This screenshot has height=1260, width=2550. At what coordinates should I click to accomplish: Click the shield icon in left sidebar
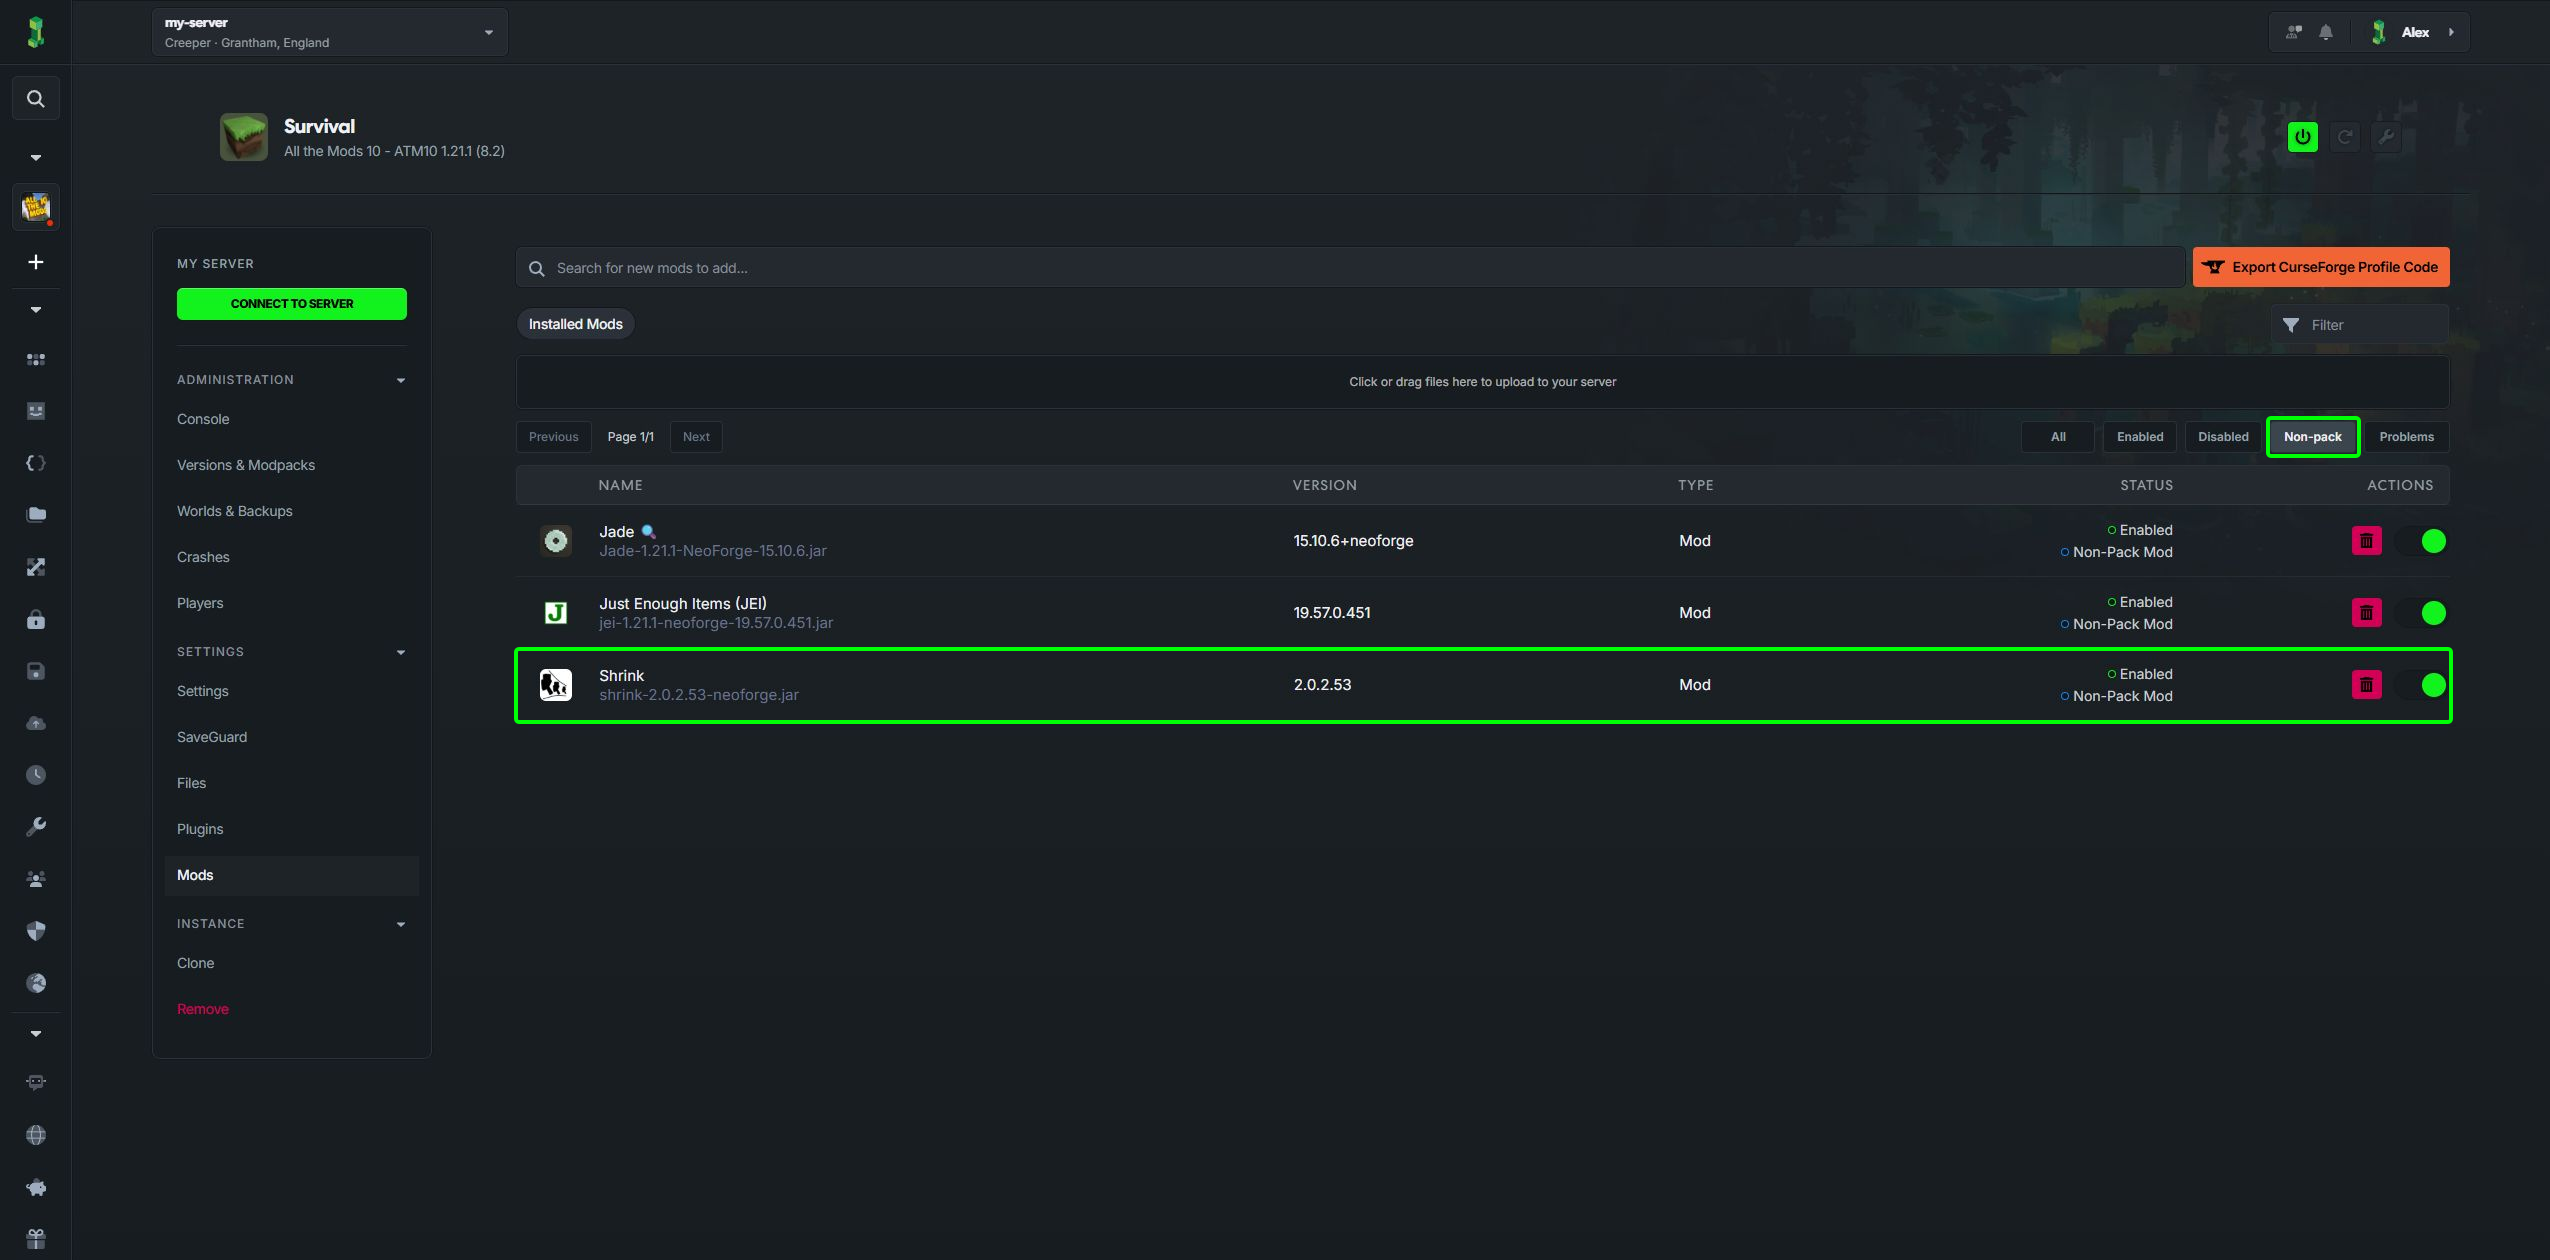35,931
